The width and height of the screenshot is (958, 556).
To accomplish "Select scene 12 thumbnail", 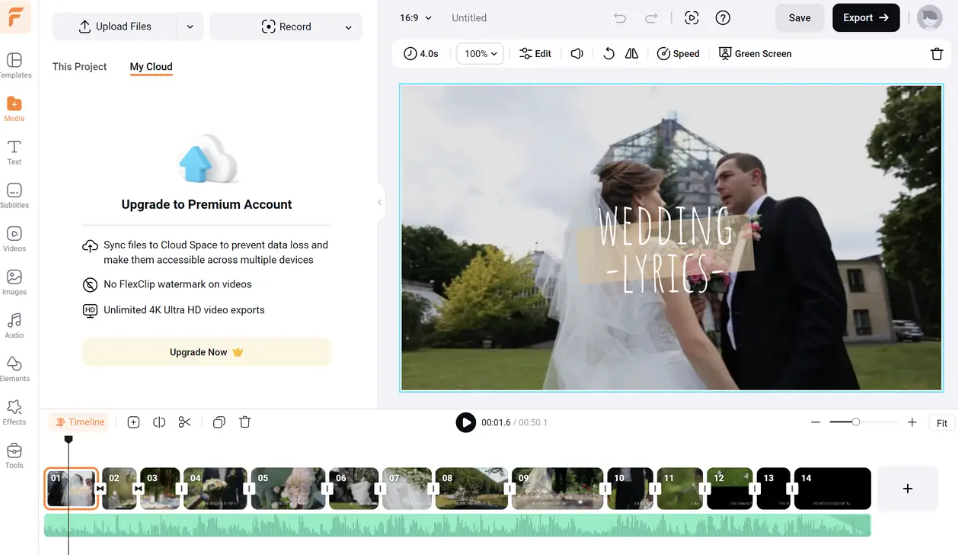I will pos(729,488).
